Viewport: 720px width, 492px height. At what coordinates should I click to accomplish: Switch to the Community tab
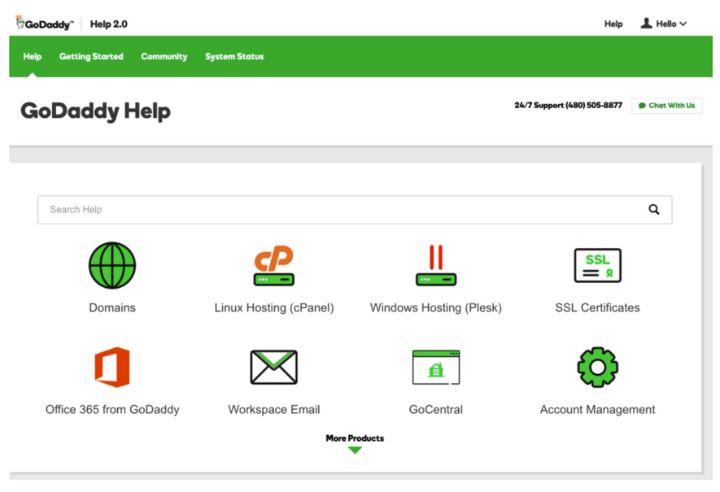click(x=164, y=57)
